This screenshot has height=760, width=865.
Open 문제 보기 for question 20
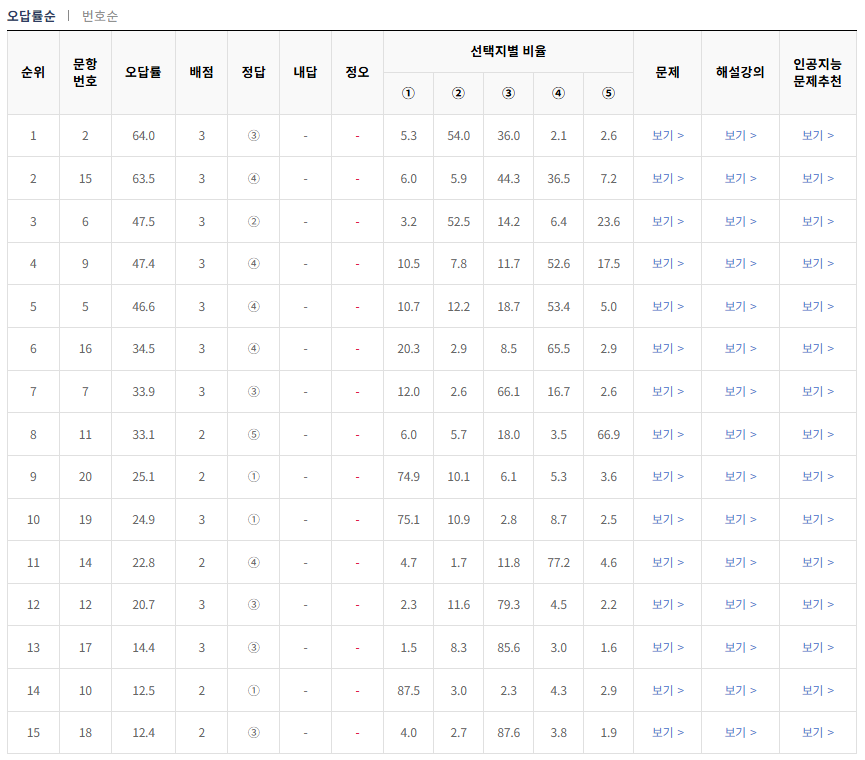coord(667,477)
